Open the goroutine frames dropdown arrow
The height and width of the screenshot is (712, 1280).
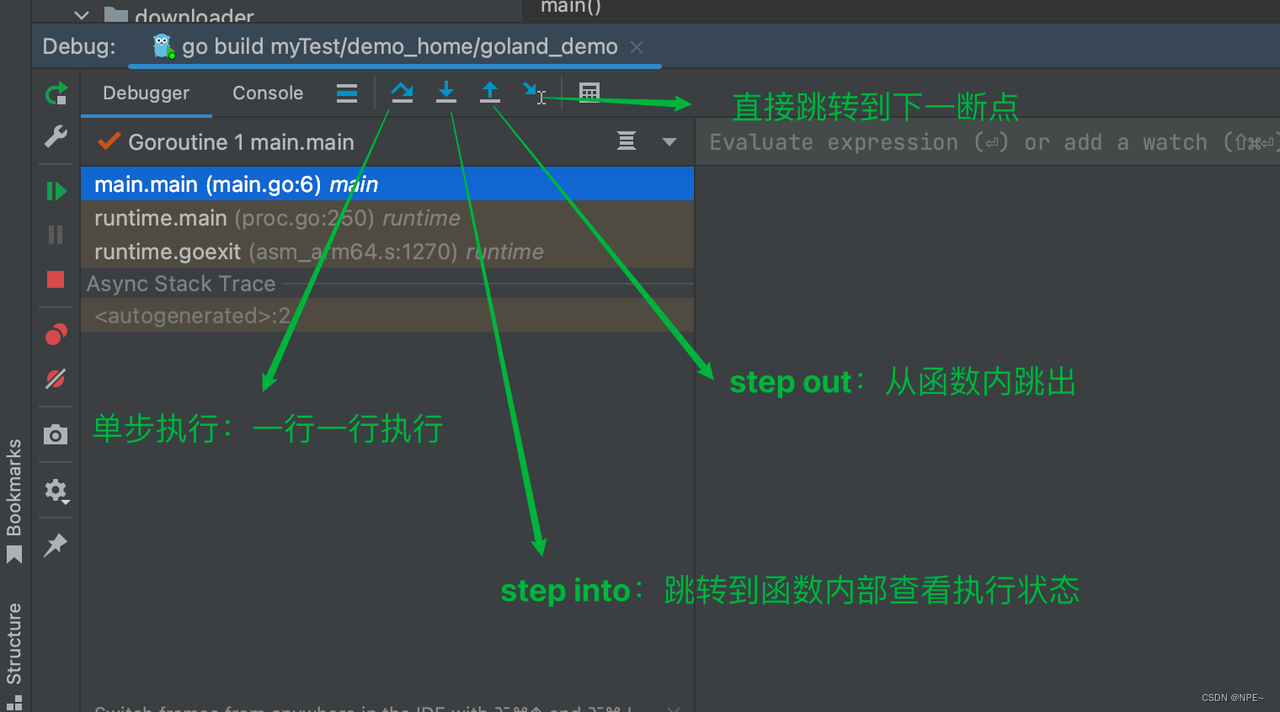(x=668, y=141)
